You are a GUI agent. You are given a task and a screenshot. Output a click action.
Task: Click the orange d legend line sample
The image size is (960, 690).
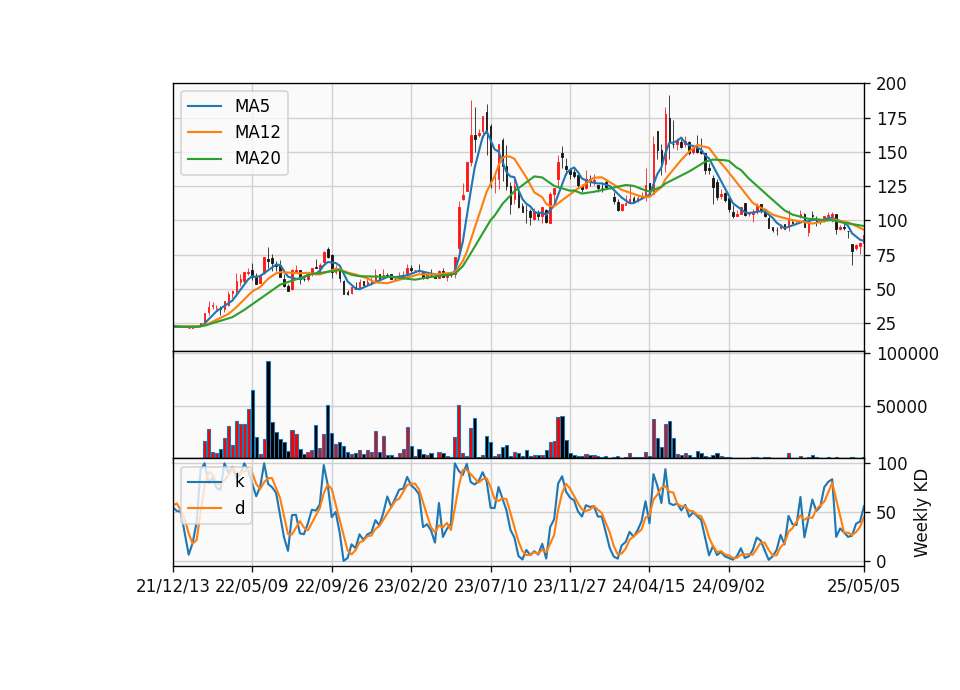[204, 508]
